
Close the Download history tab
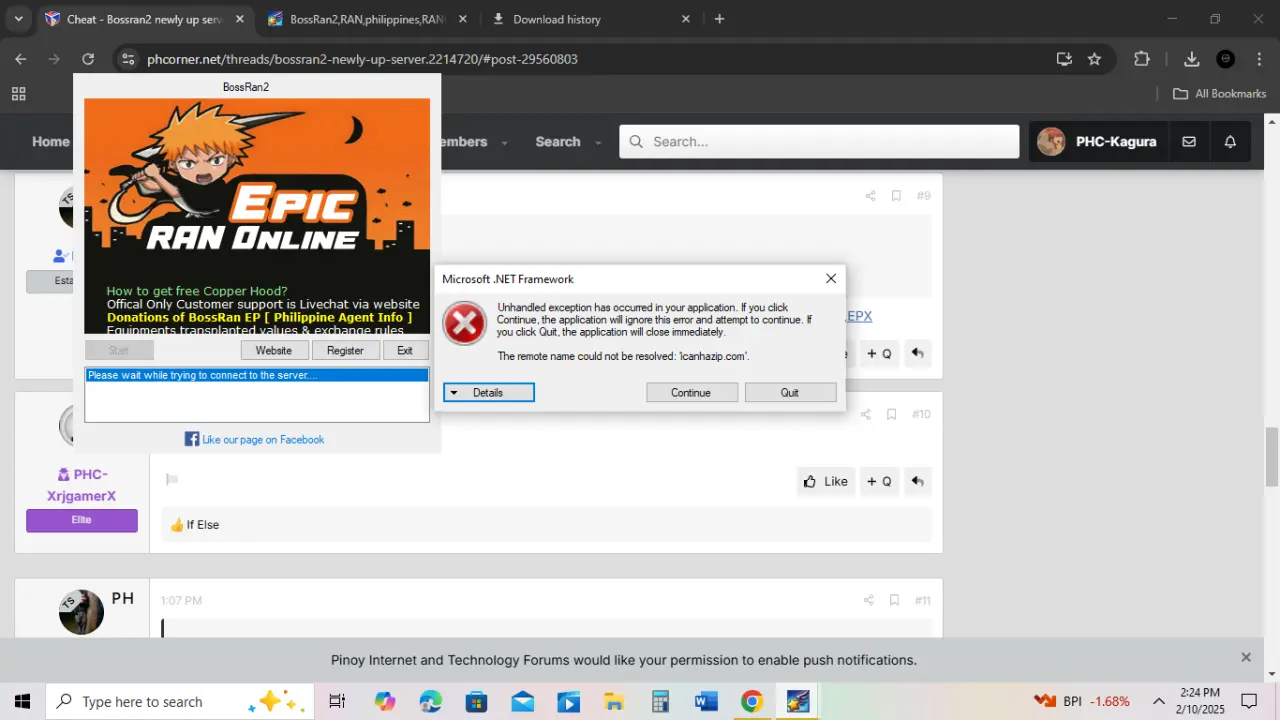point(685,19)
